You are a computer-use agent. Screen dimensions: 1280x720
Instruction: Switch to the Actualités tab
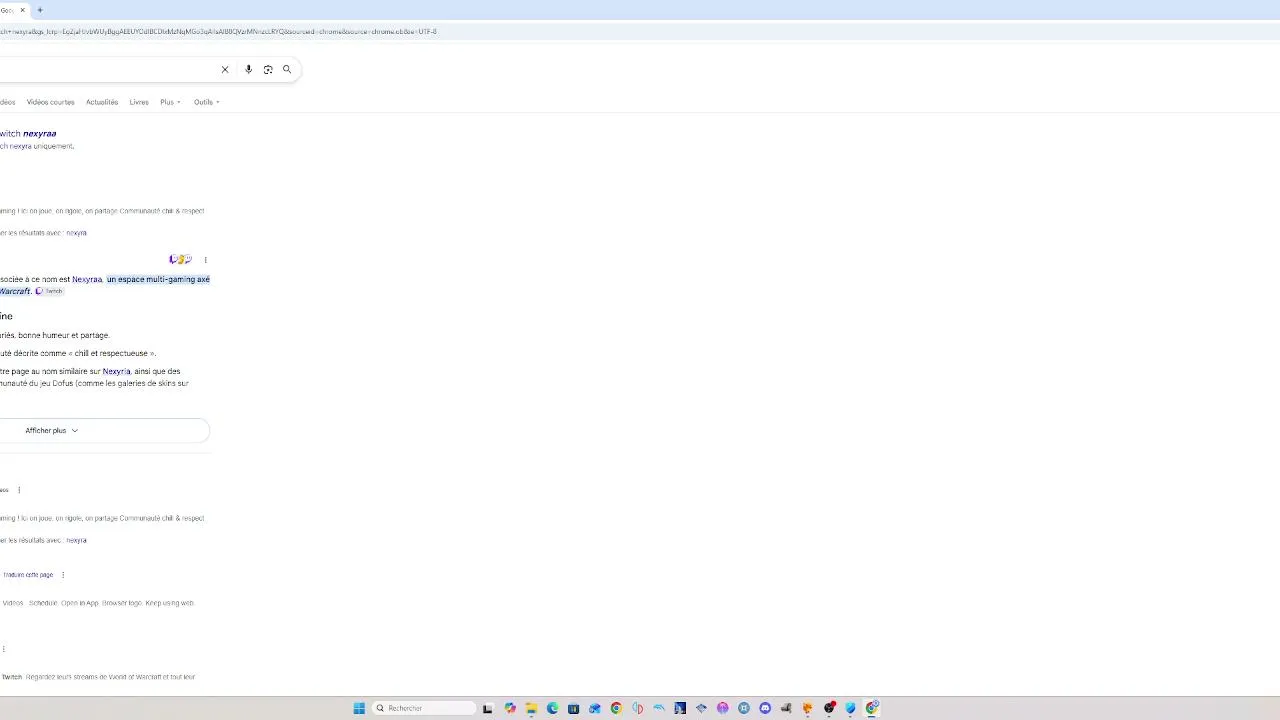coord(102,102)
